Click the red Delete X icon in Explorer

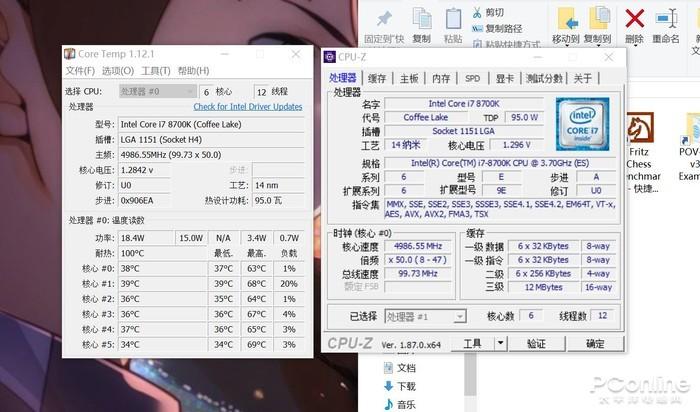pos(634,19)
